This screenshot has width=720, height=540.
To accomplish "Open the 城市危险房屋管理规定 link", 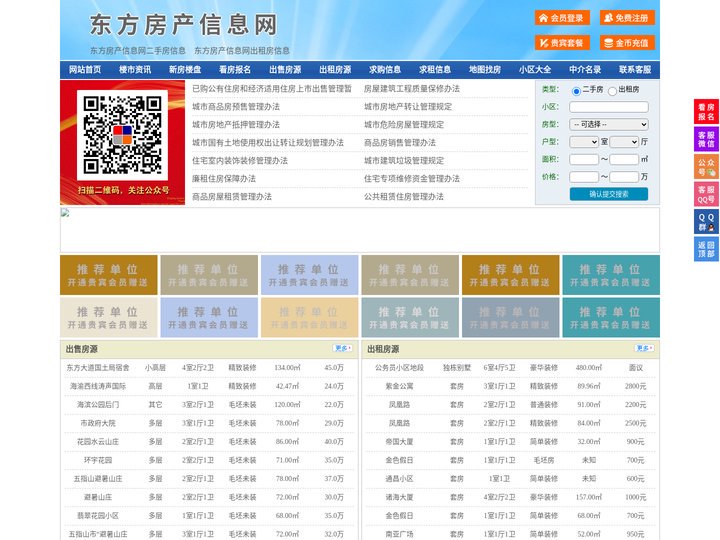I will click(x=404, y=124).
